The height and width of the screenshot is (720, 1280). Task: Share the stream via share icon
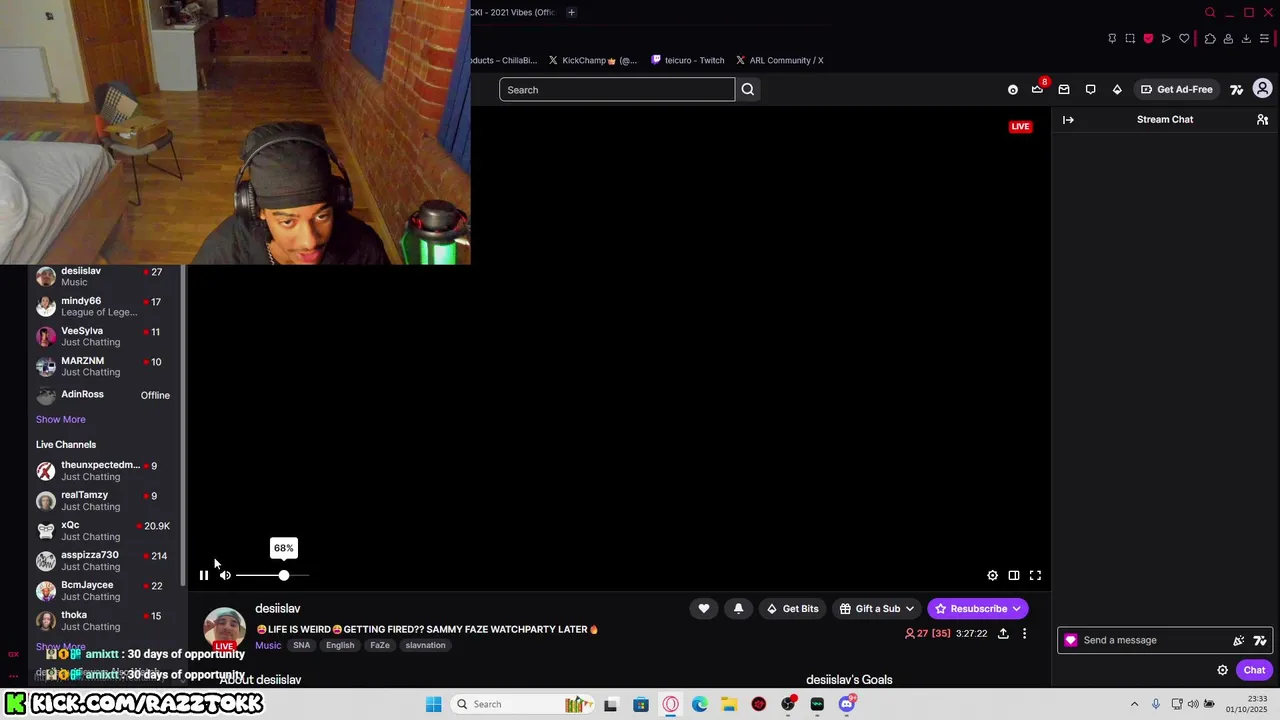[1003, 633]
